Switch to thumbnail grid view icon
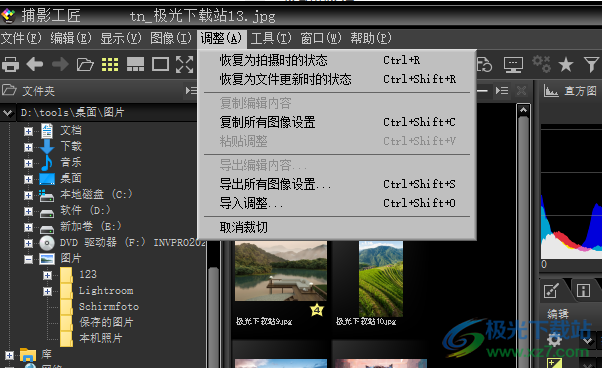The image size is (602, 368). (110, 64)
